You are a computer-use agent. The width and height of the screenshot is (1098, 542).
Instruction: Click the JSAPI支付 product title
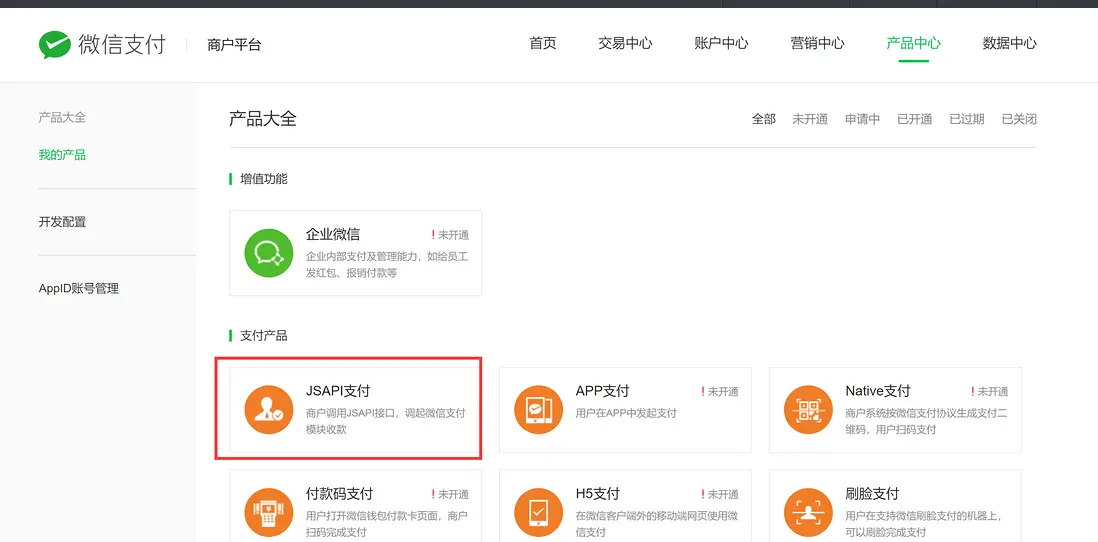[338, 391]
